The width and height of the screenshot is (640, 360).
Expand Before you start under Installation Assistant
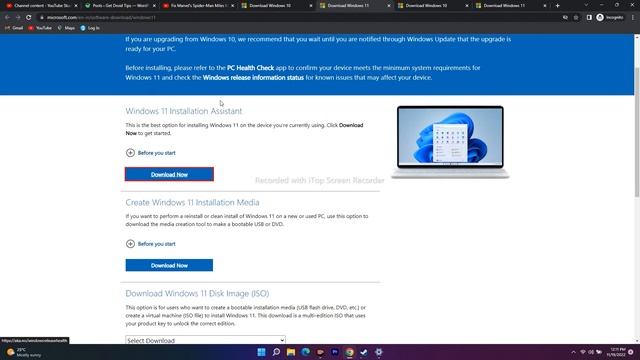tap(151, 153)
